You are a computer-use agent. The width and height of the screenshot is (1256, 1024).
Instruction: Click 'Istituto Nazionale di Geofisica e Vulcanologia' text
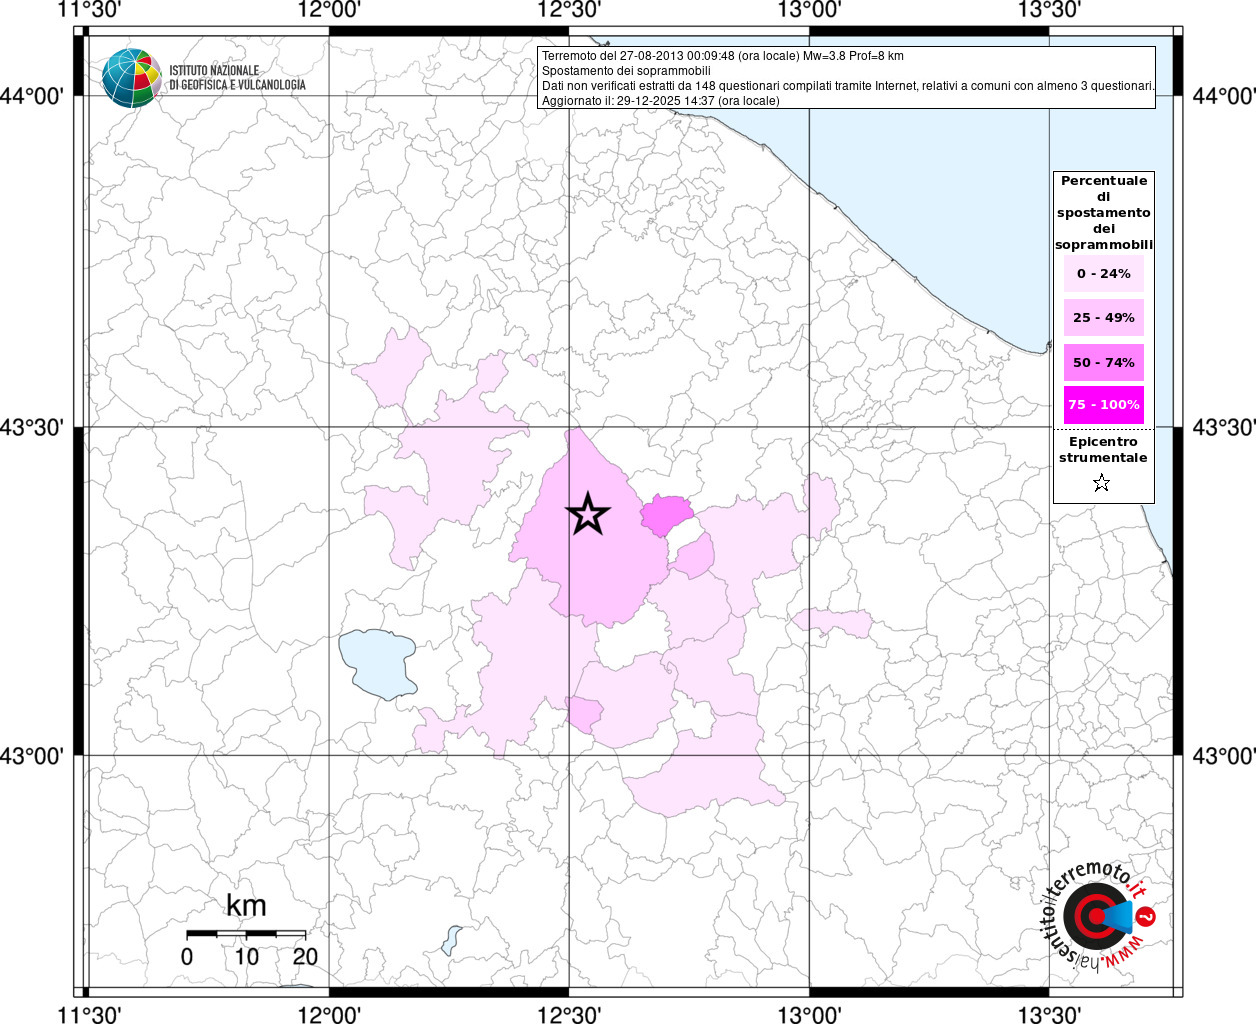point(238,78)
